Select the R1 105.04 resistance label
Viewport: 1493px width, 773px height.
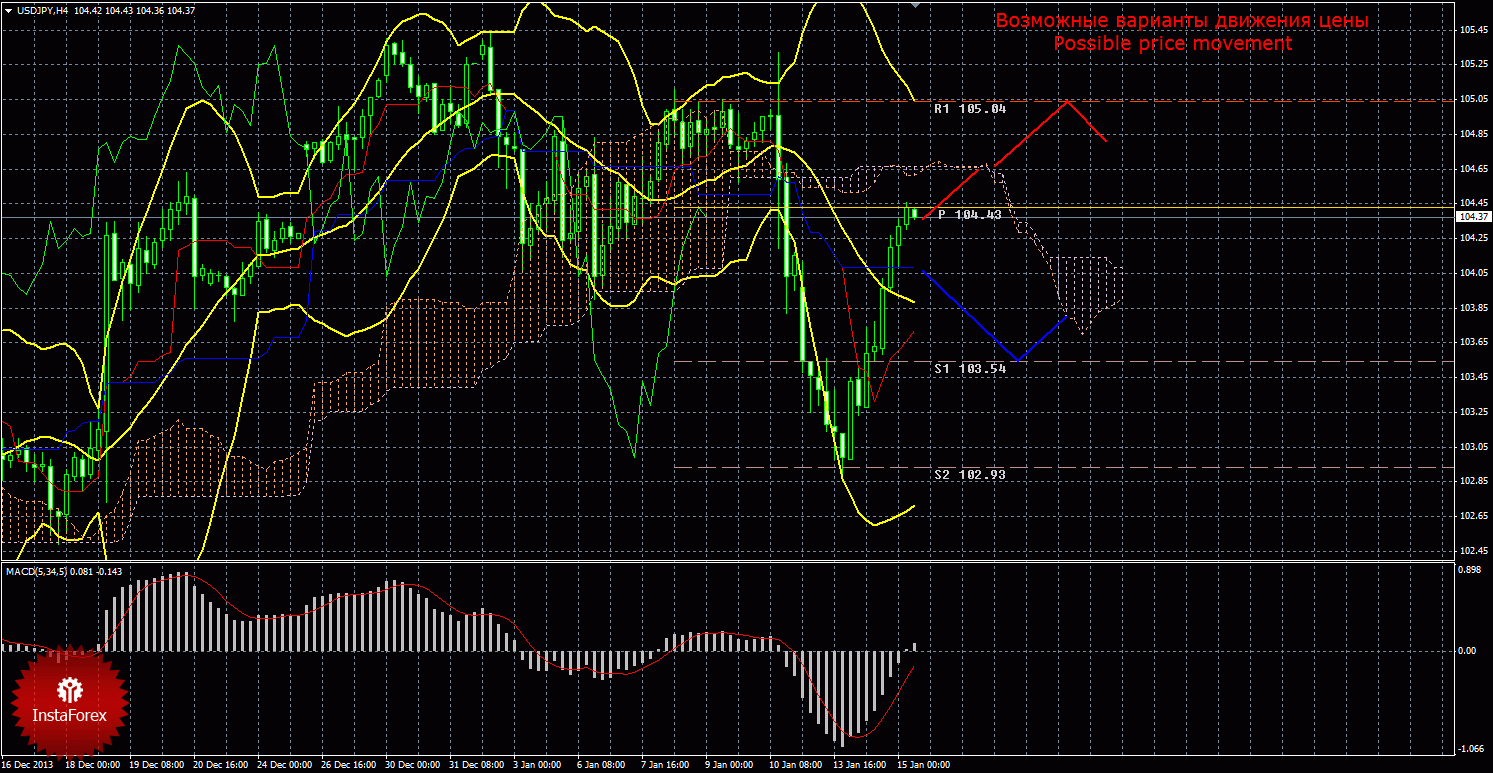point(969,109)
